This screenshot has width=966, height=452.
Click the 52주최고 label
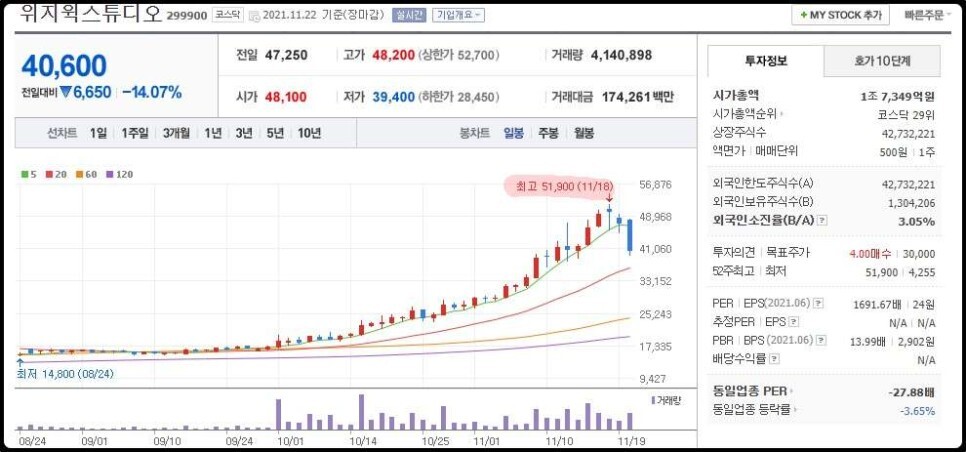735,271
